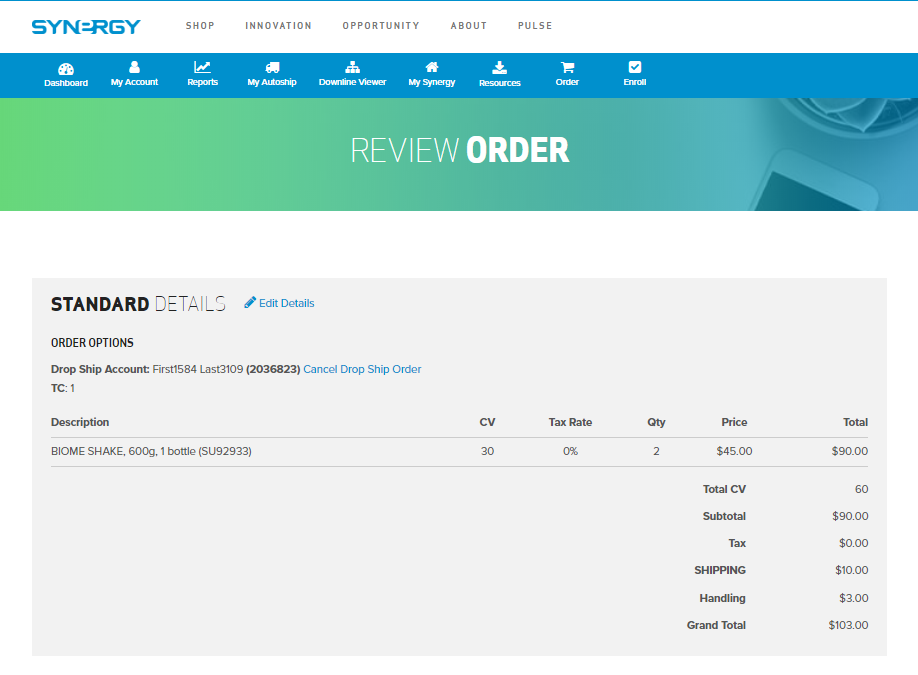The image size is (918, 675).
Task: Click the CV value 30
Action: click(488, 451)
